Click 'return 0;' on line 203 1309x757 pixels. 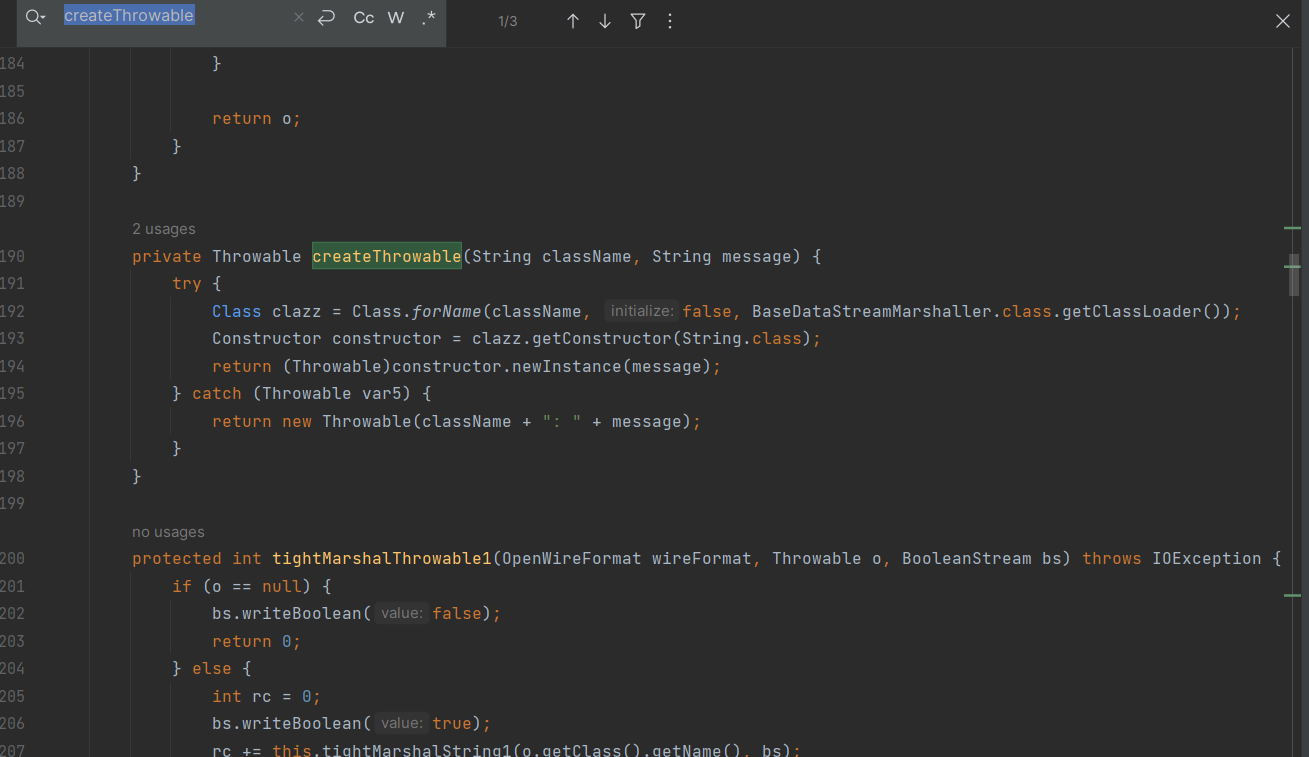256,641
